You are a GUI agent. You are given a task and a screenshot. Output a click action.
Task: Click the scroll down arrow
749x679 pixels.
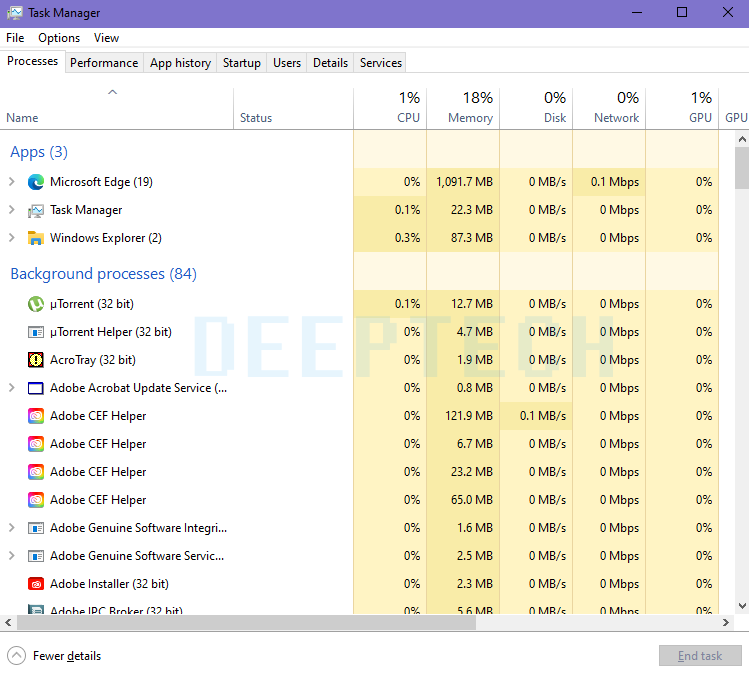[742, 606]
